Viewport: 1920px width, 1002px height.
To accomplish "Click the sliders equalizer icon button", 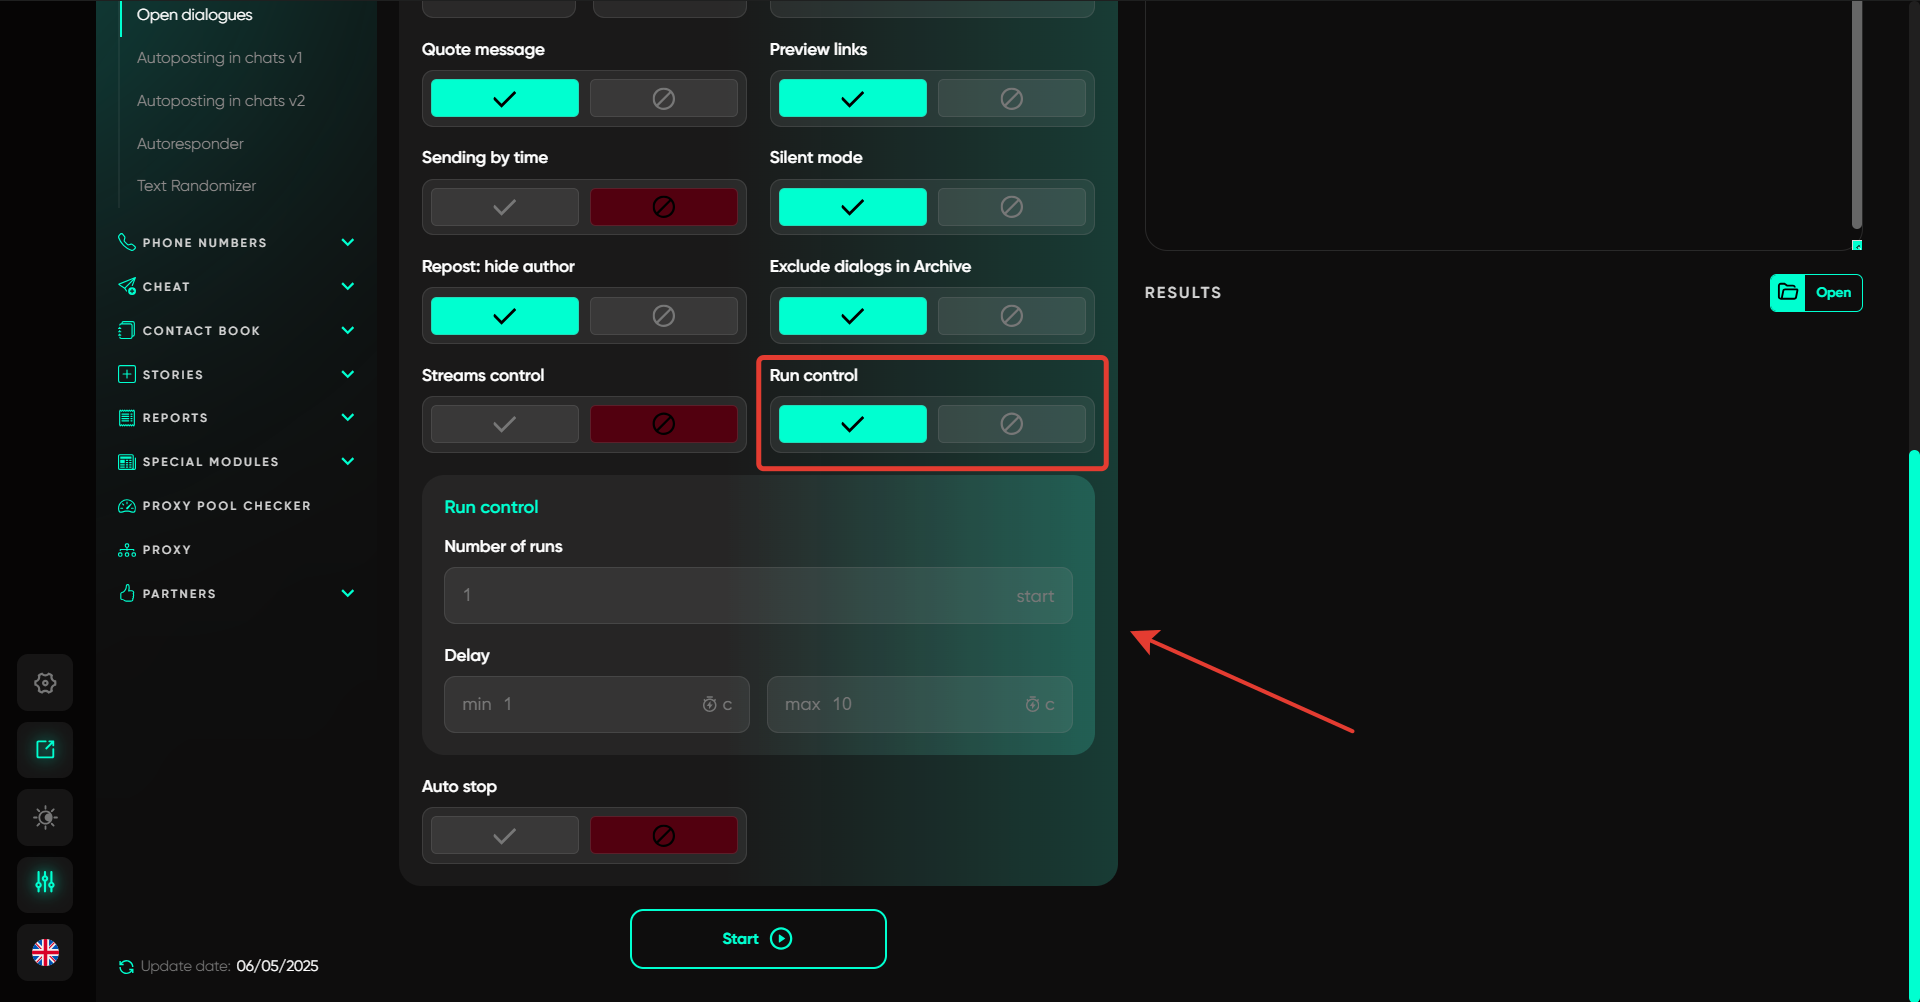I will (x=45, y=883).
